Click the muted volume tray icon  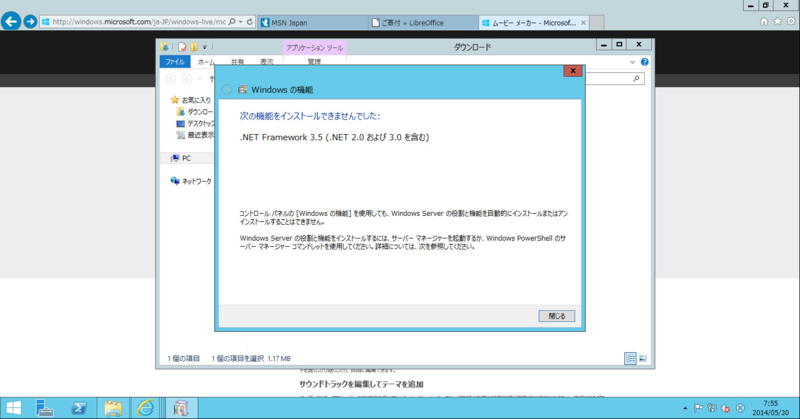tap(725, 408)
